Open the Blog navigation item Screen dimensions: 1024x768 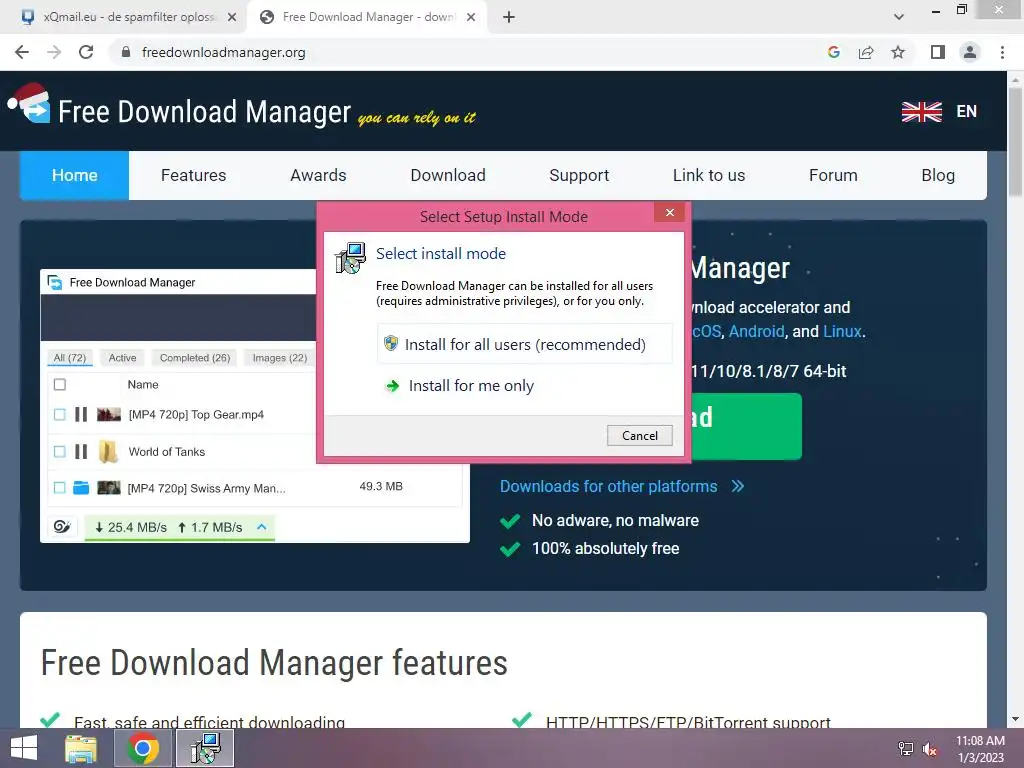[x=938, y=175]
